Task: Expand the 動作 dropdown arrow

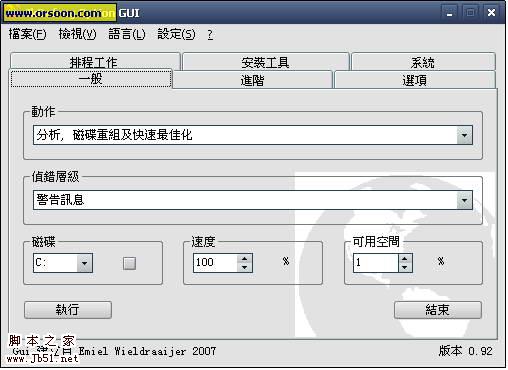Action: click(465, 135)
